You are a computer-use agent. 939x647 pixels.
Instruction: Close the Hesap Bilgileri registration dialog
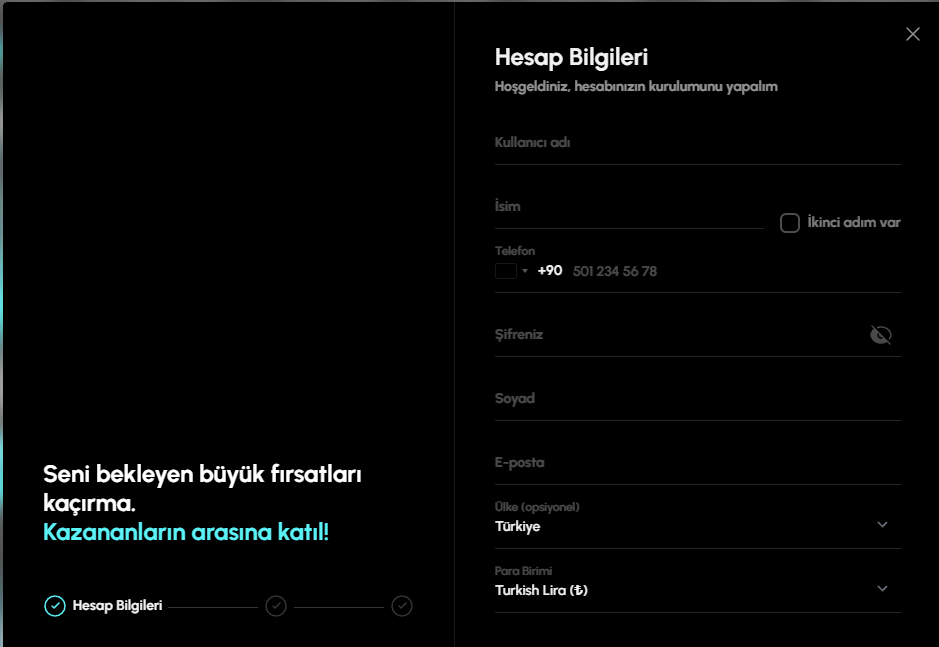(x=913, y=34)
